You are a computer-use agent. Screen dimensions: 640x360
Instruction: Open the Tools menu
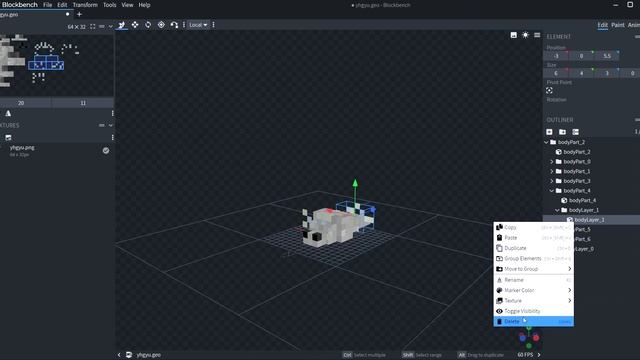[x=109, y=5]
